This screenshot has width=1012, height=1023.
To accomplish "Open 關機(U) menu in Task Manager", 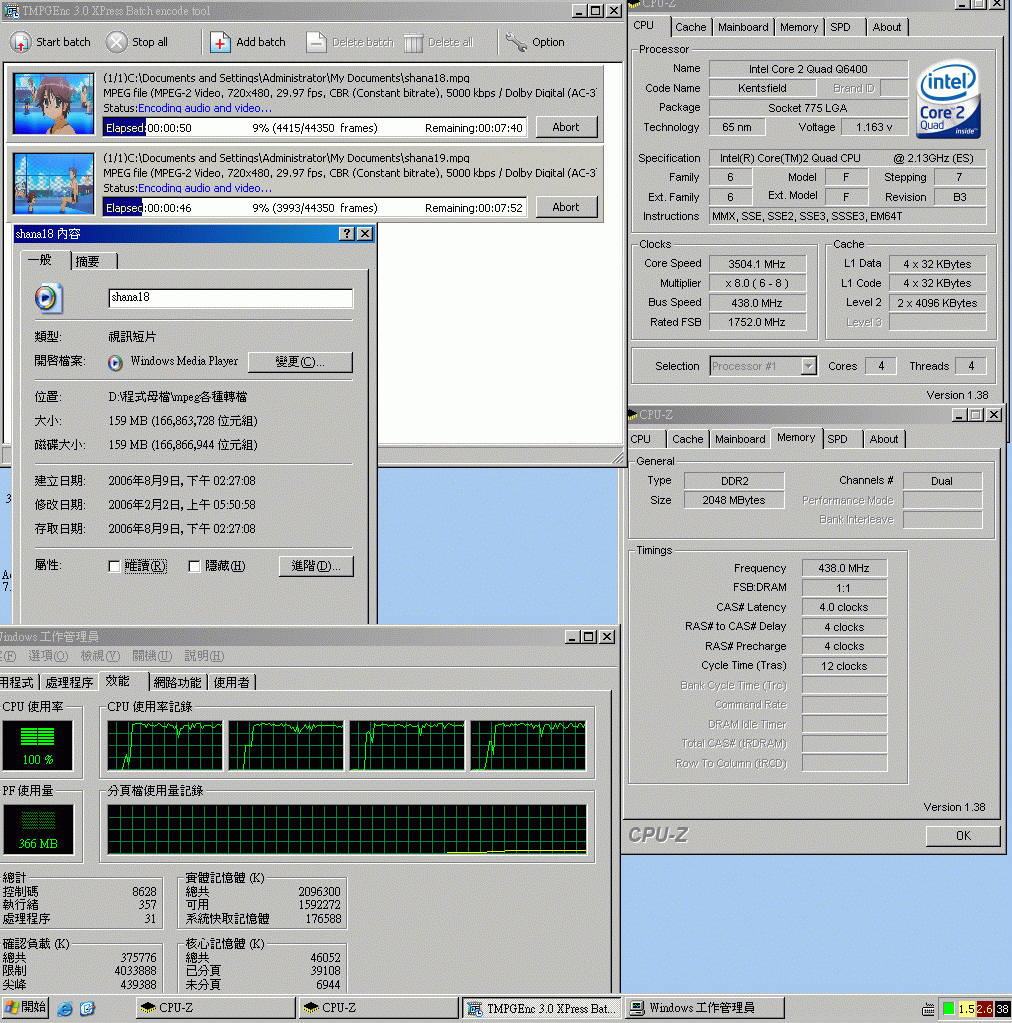I will pyautogui.click(x=152, y=656).
